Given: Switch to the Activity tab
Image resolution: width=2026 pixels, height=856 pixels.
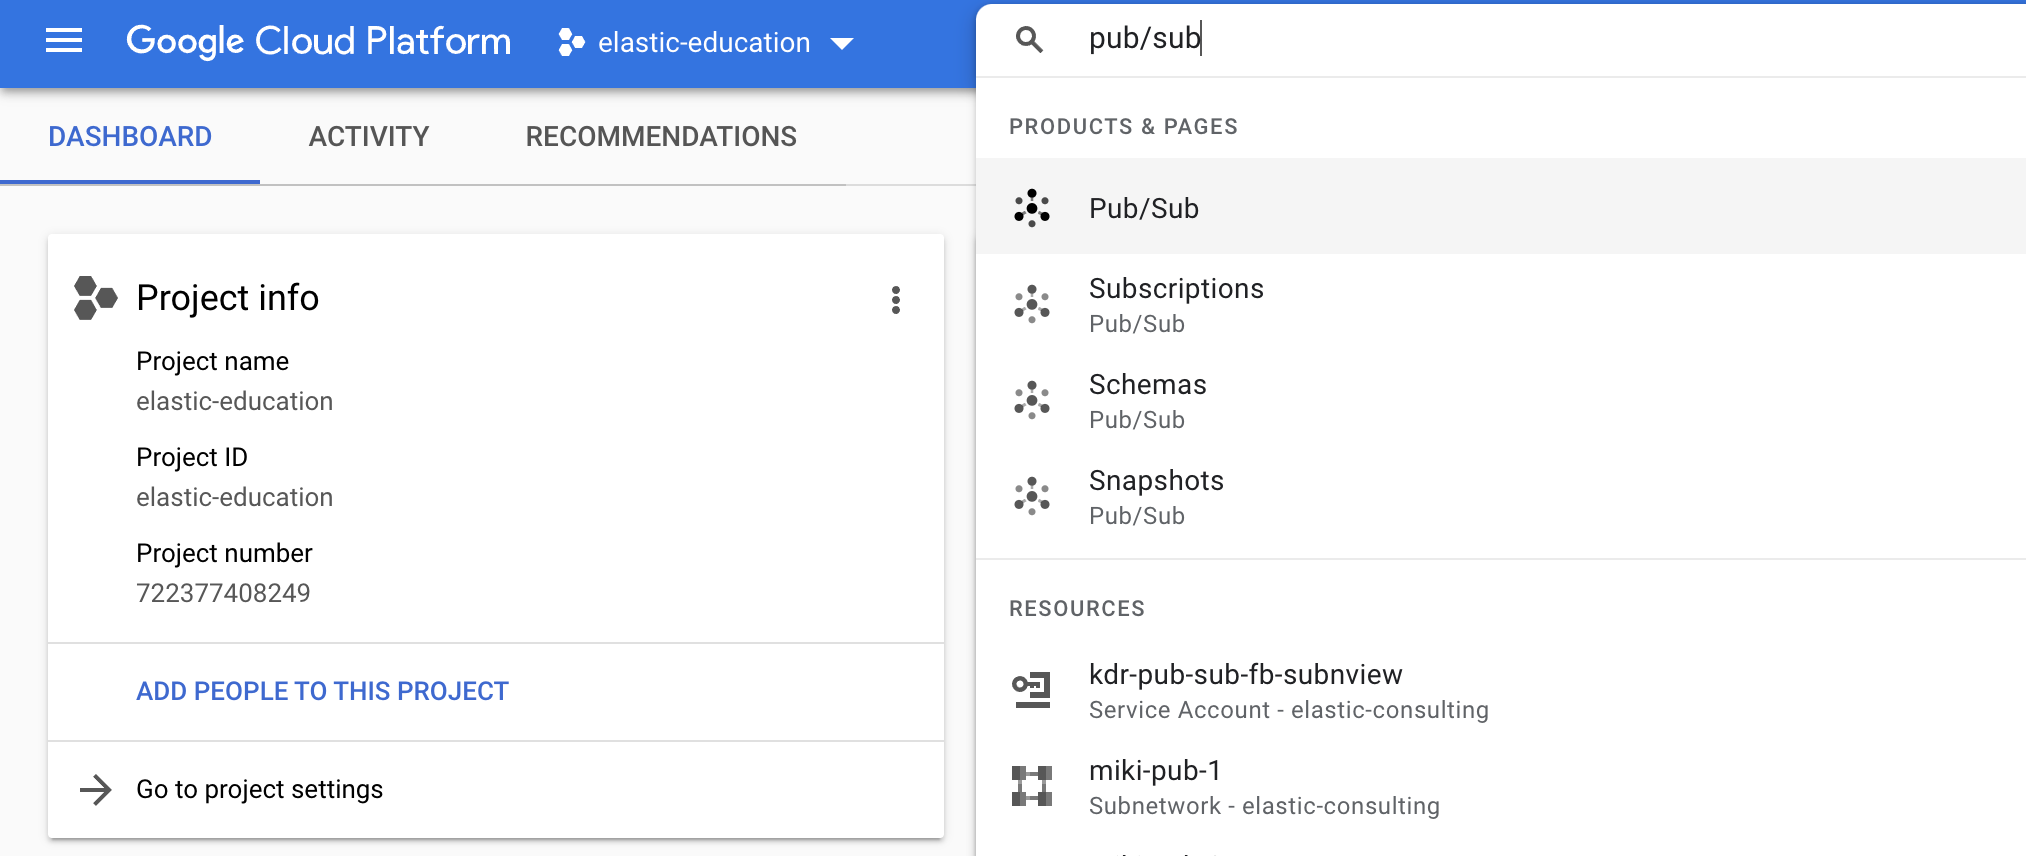Looking at the screenshot, I should [369, 136].
